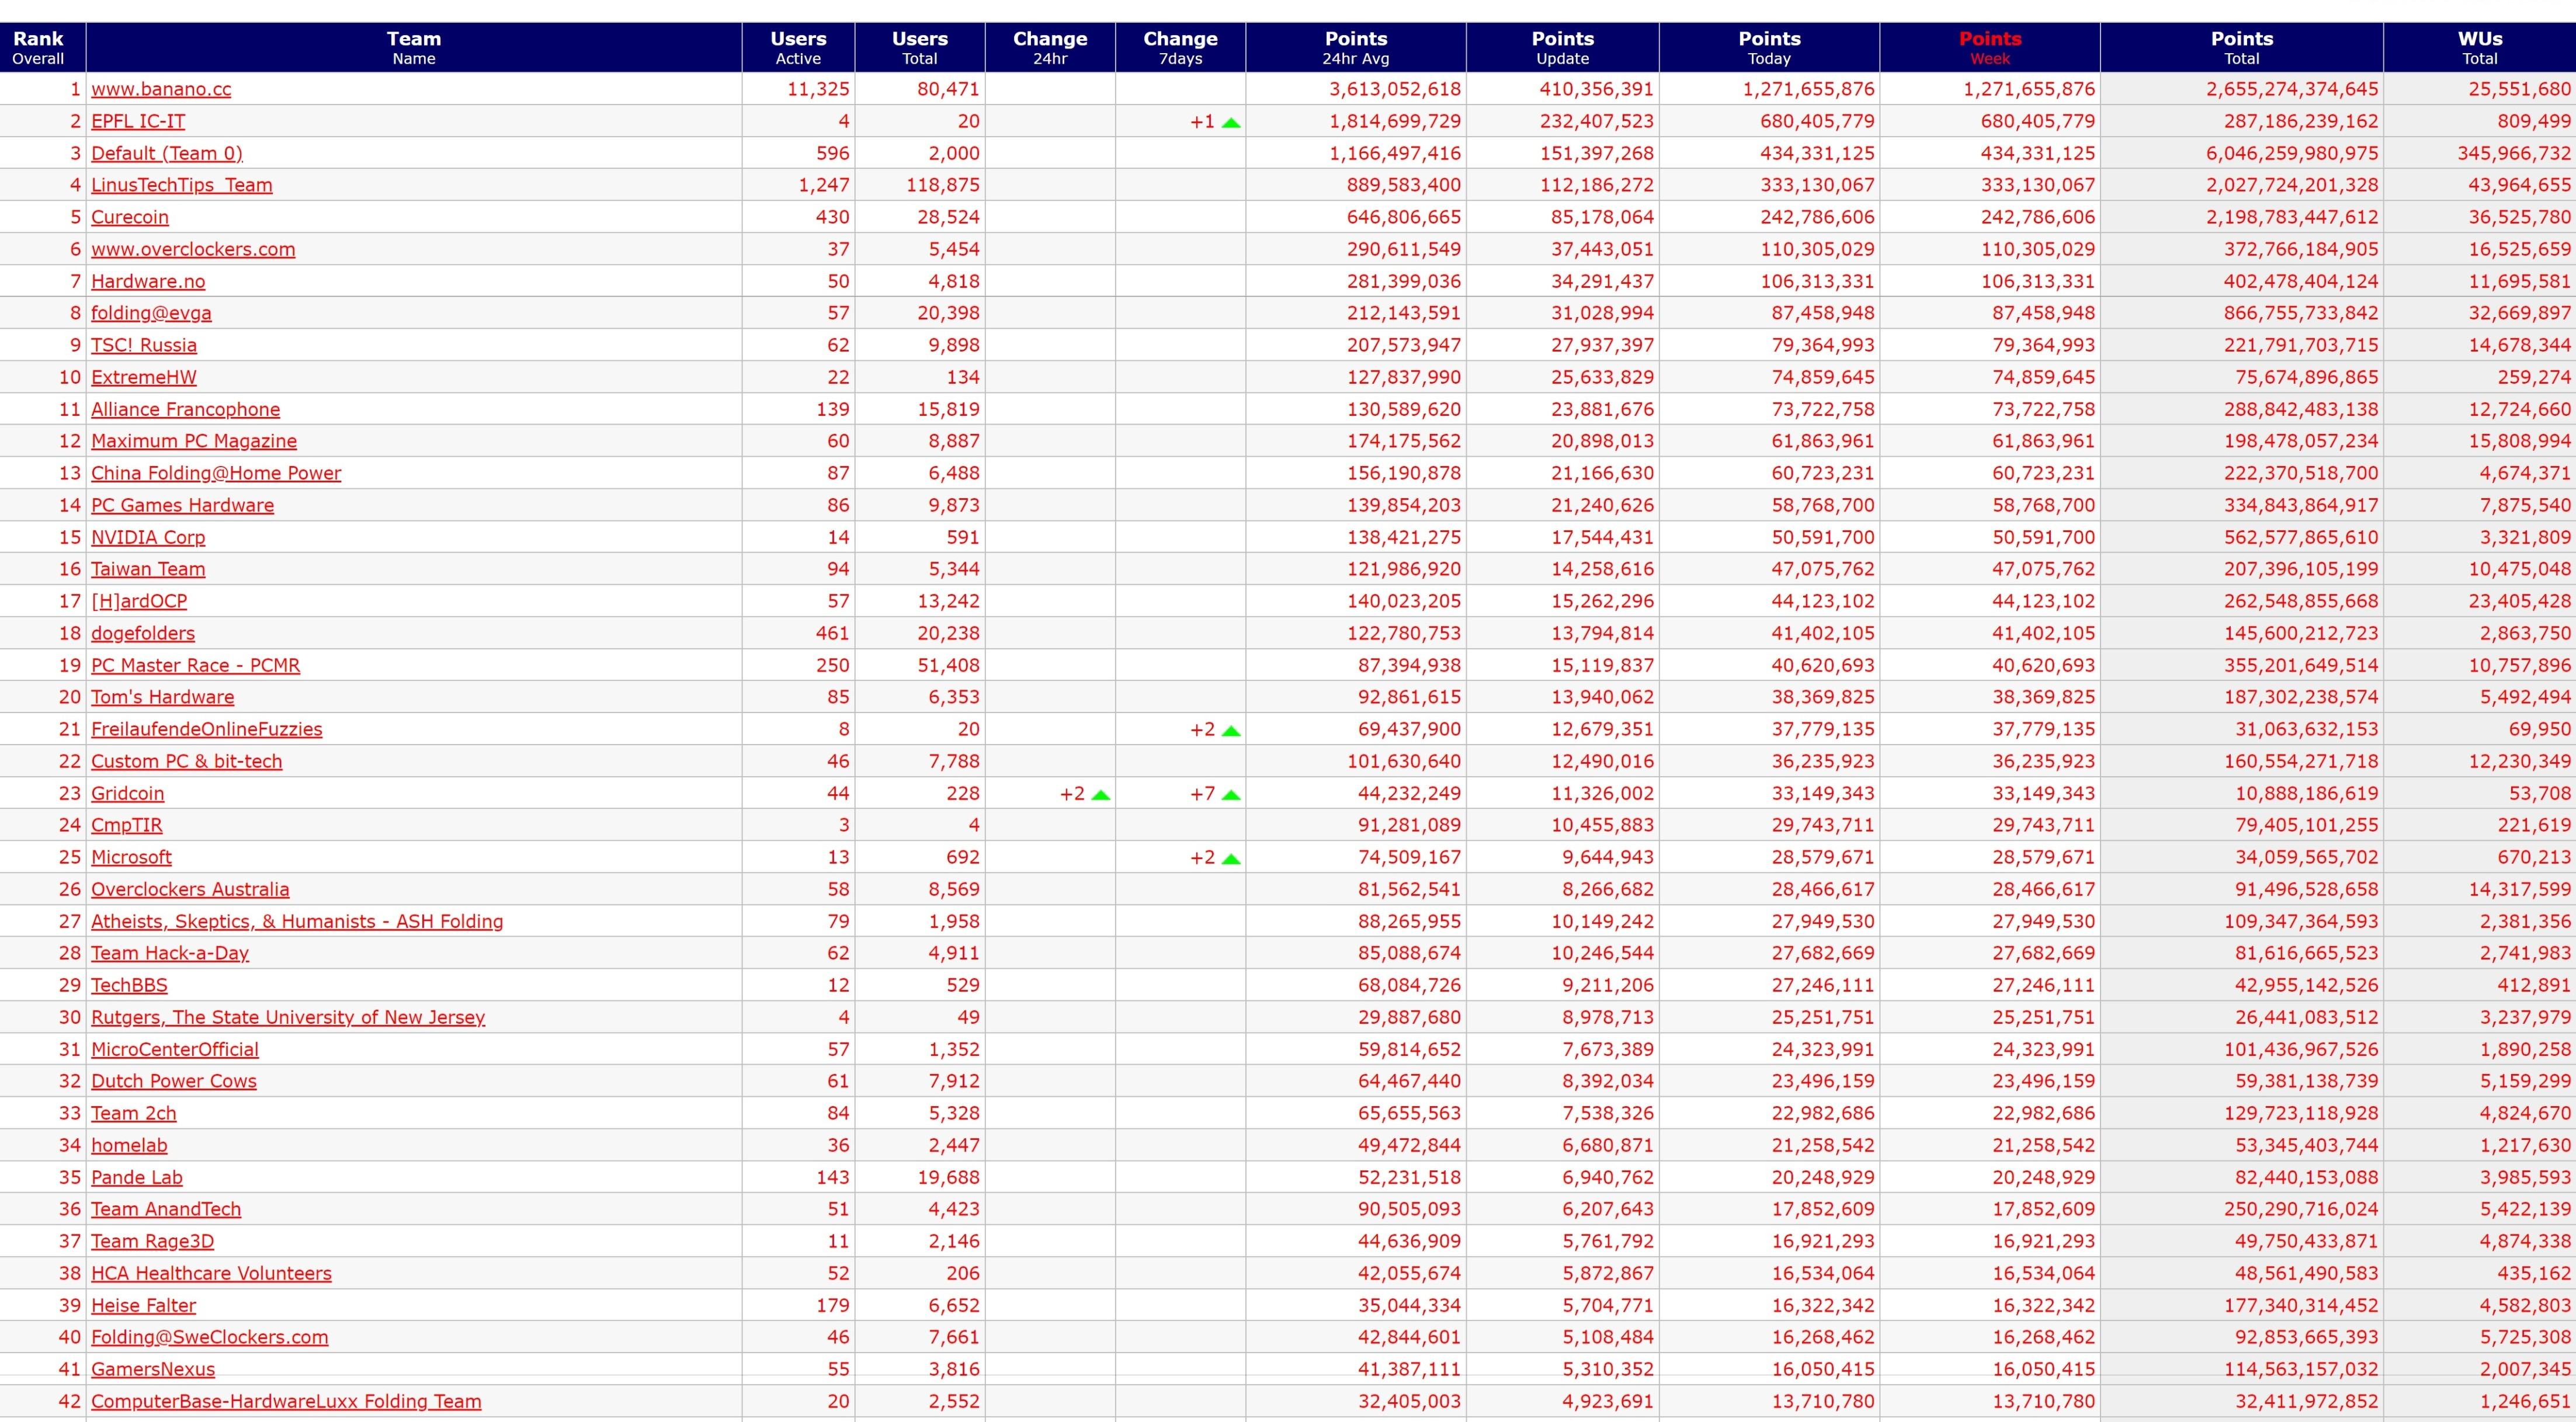Open Default (Team 0) link
The image size is (2576, 1422).
(167, 153)
